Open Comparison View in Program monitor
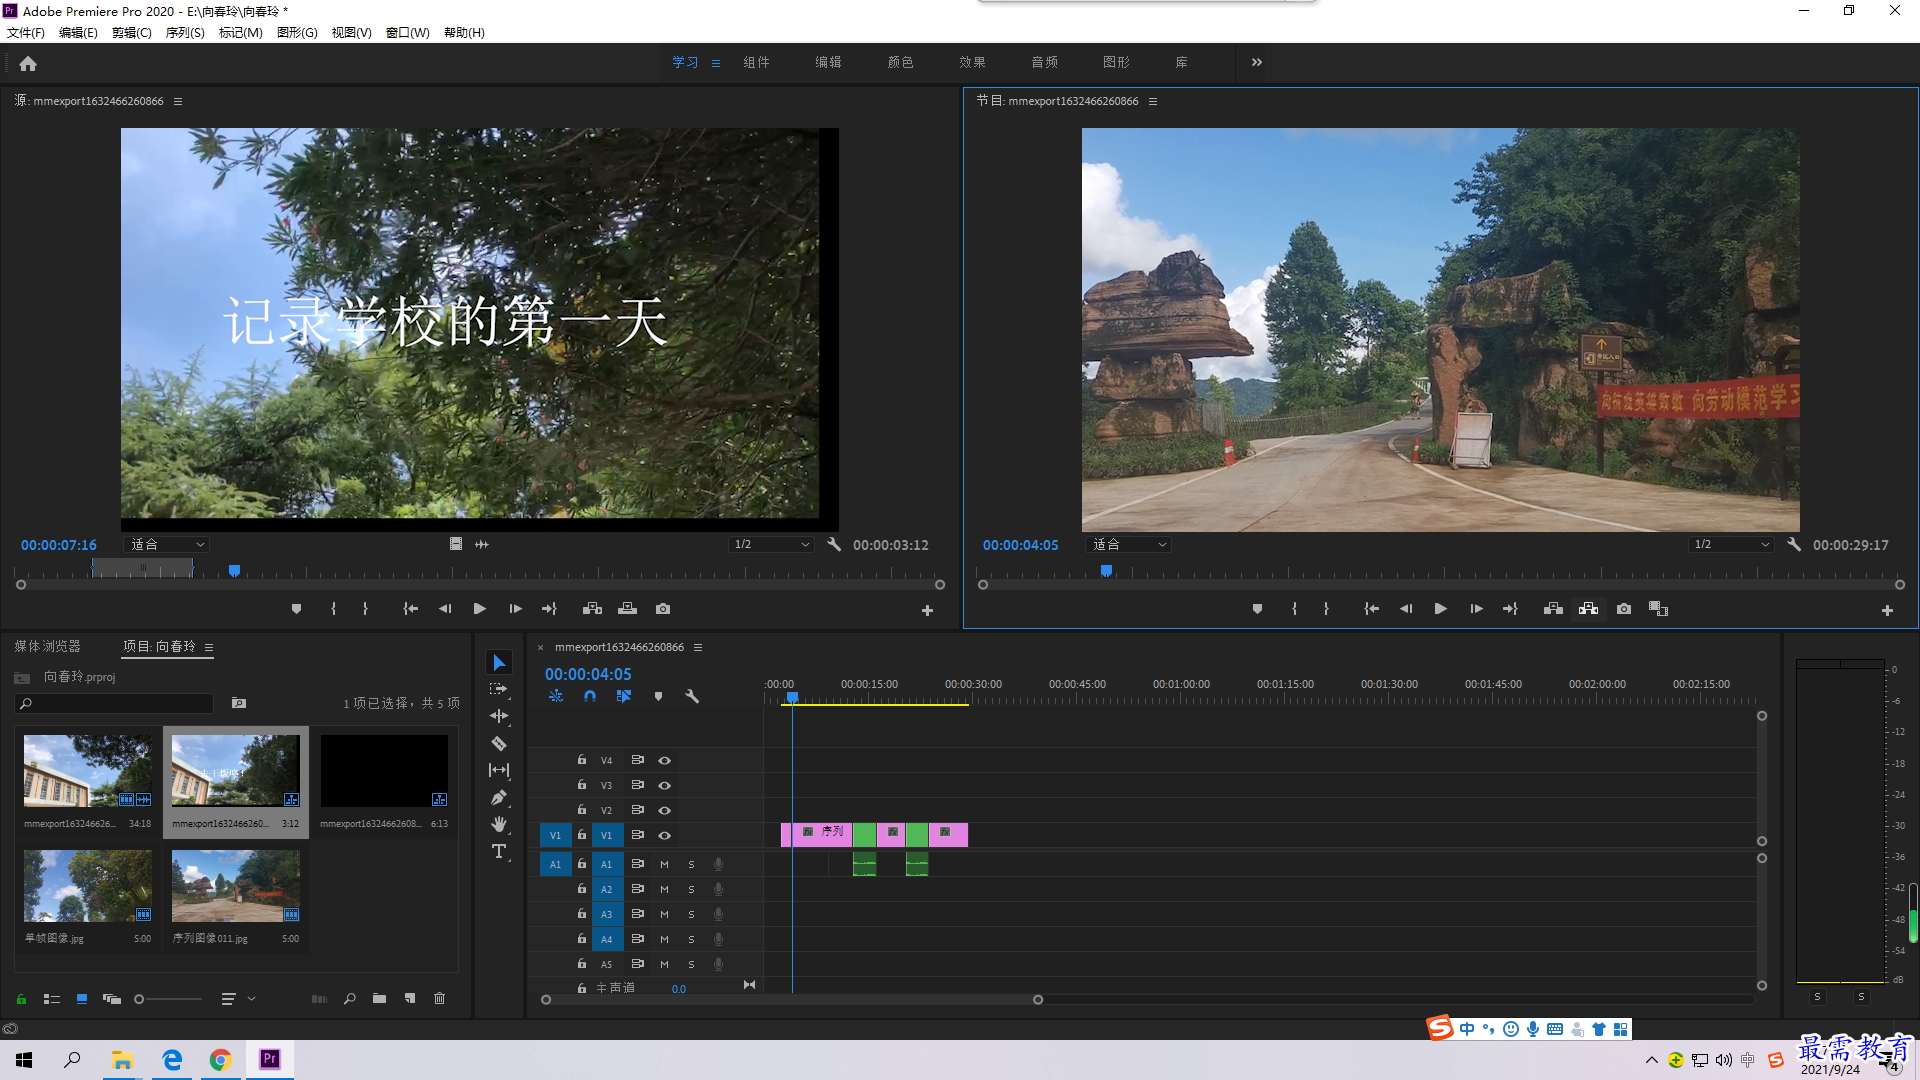 1658,609
